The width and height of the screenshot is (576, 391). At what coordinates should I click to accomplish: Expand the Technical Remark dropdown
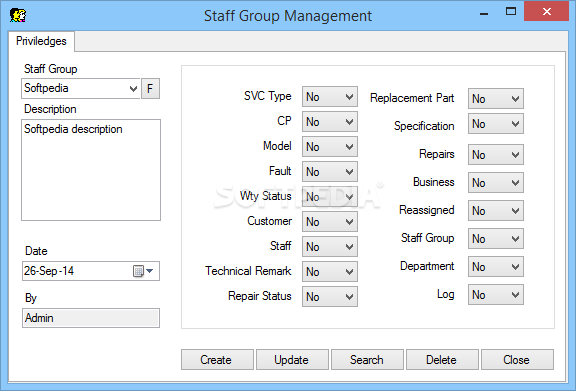pyautogui.click(x=330, y=272)
